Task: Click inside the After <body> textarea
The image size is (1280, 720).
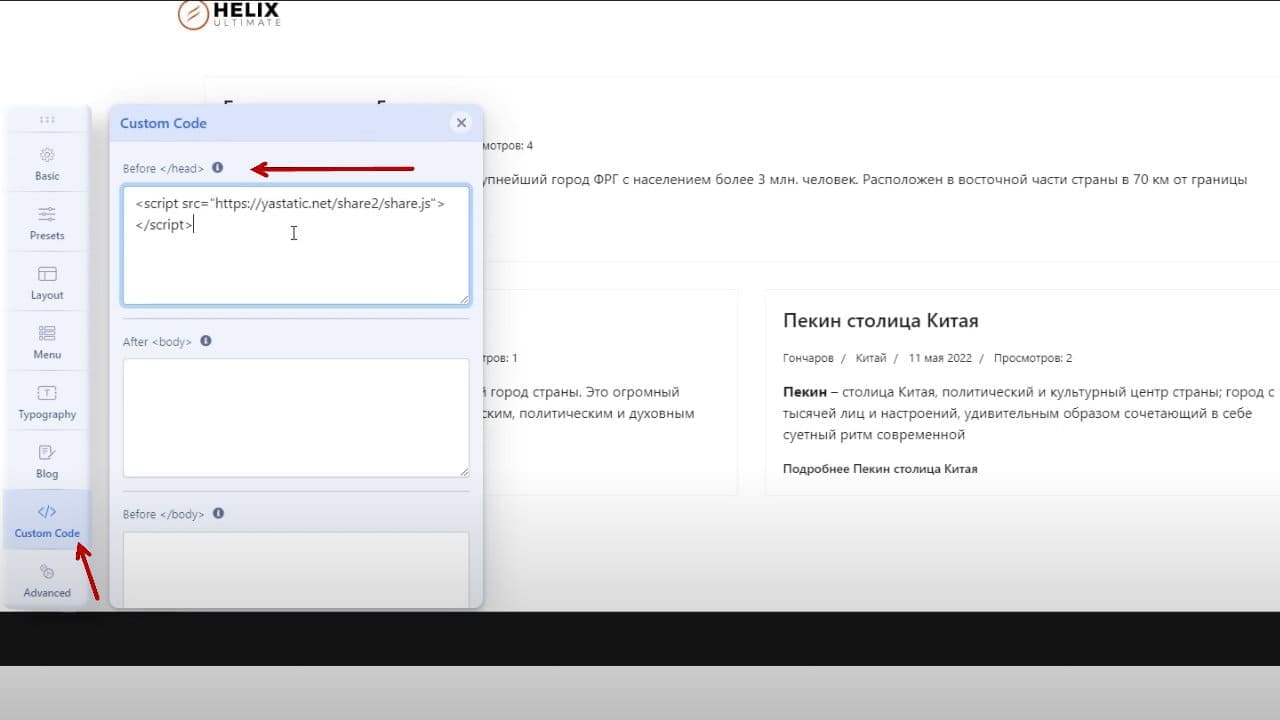Action: pos(296,418)
